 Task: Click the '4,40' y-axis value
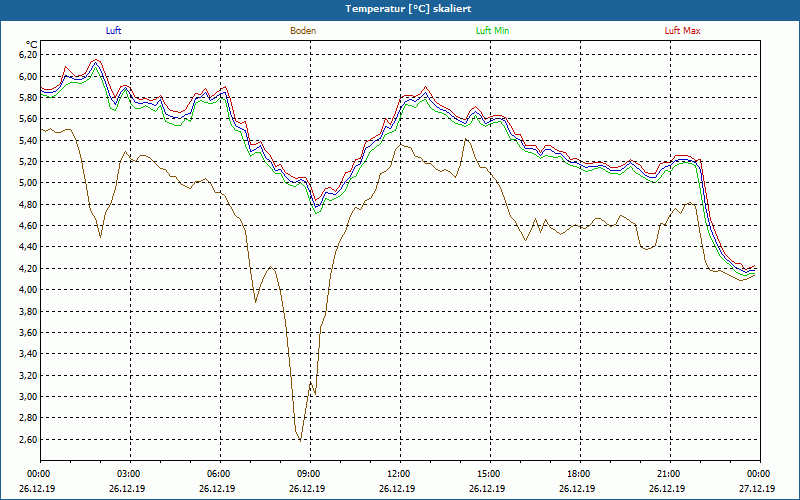tap(29, 247)
